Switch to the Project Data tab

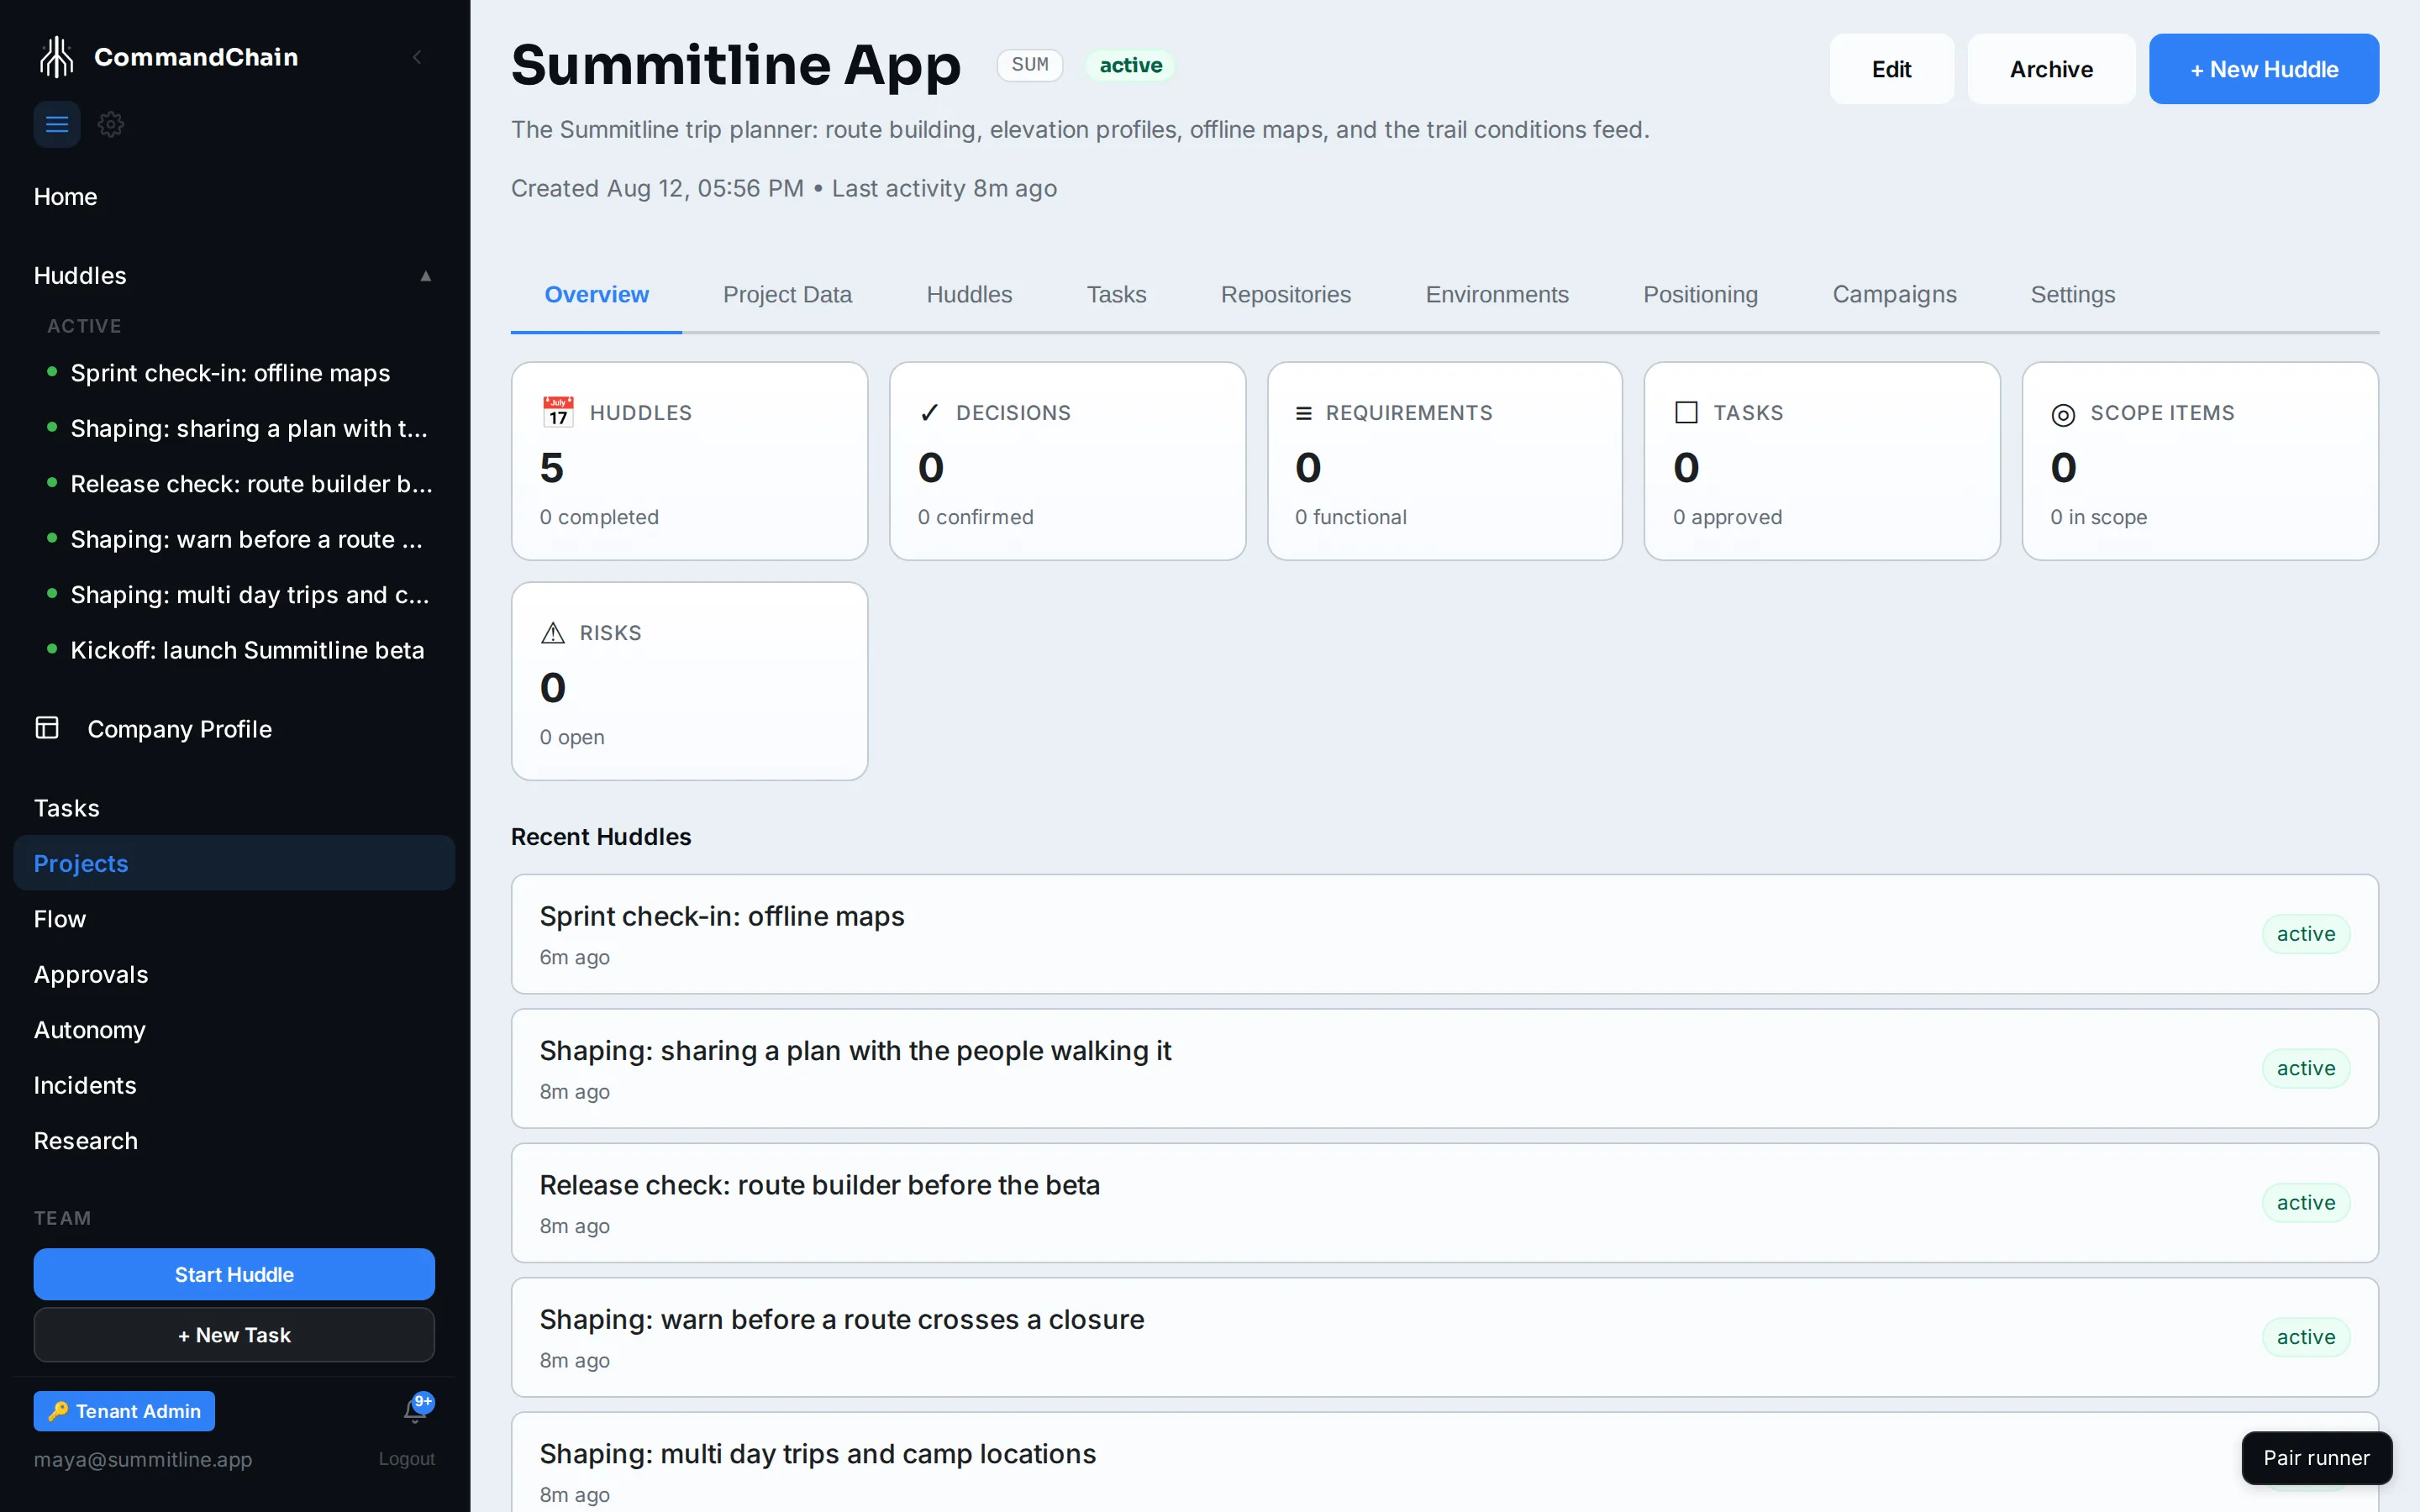[787, 295]
